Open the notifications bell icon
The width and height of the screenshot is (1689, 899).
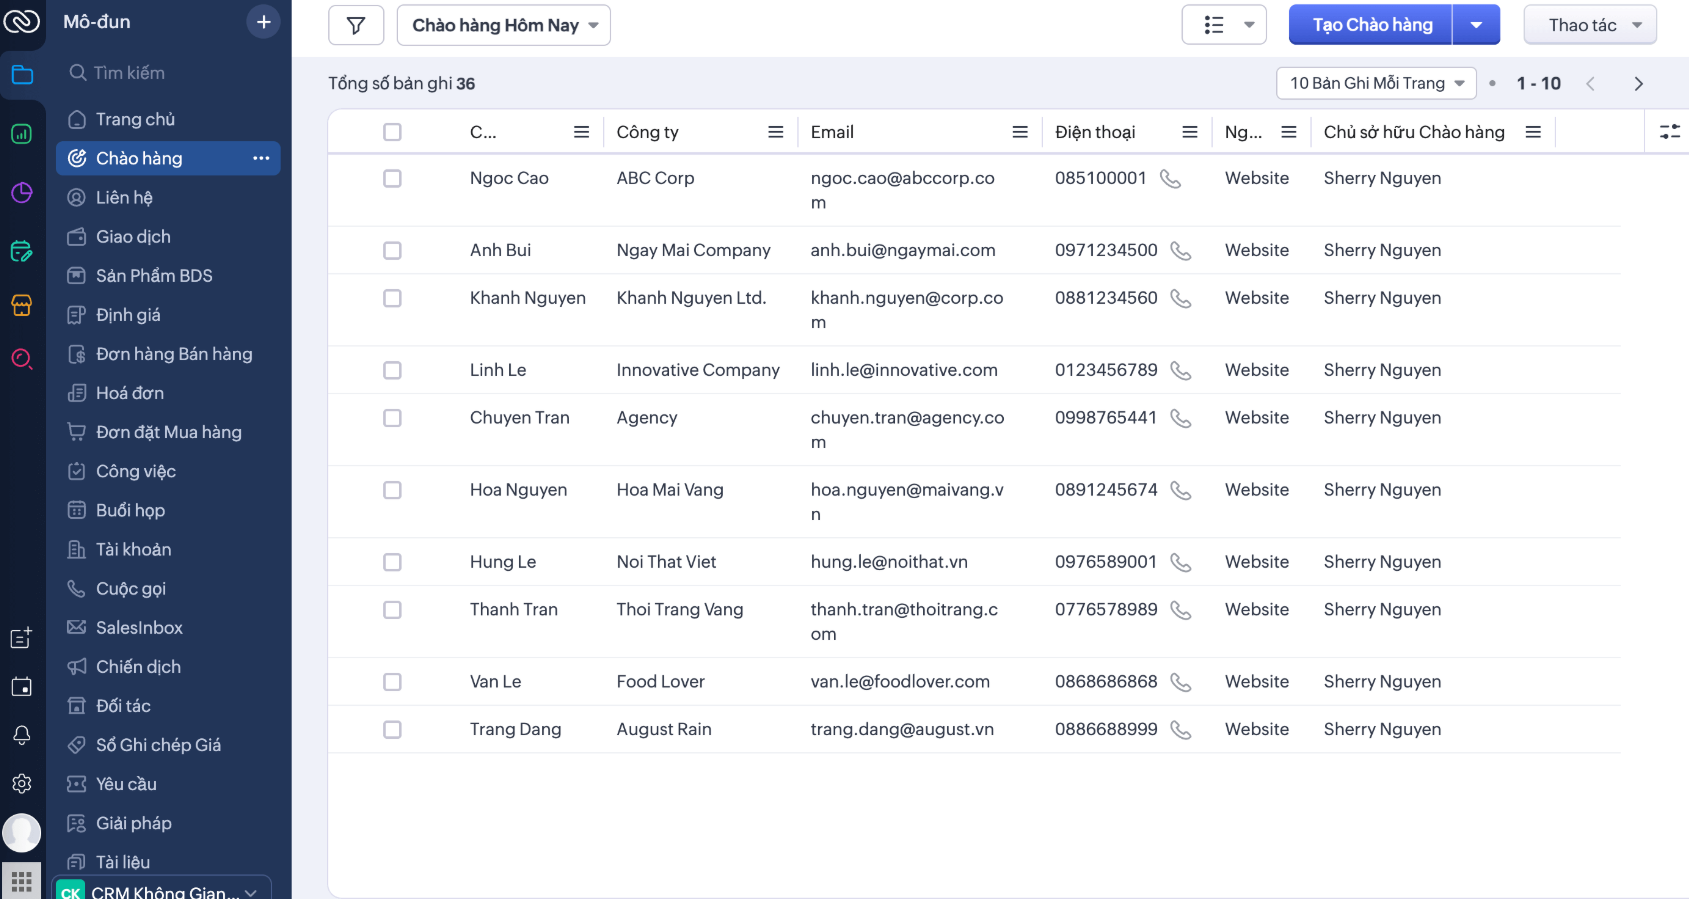pos(22,735)
